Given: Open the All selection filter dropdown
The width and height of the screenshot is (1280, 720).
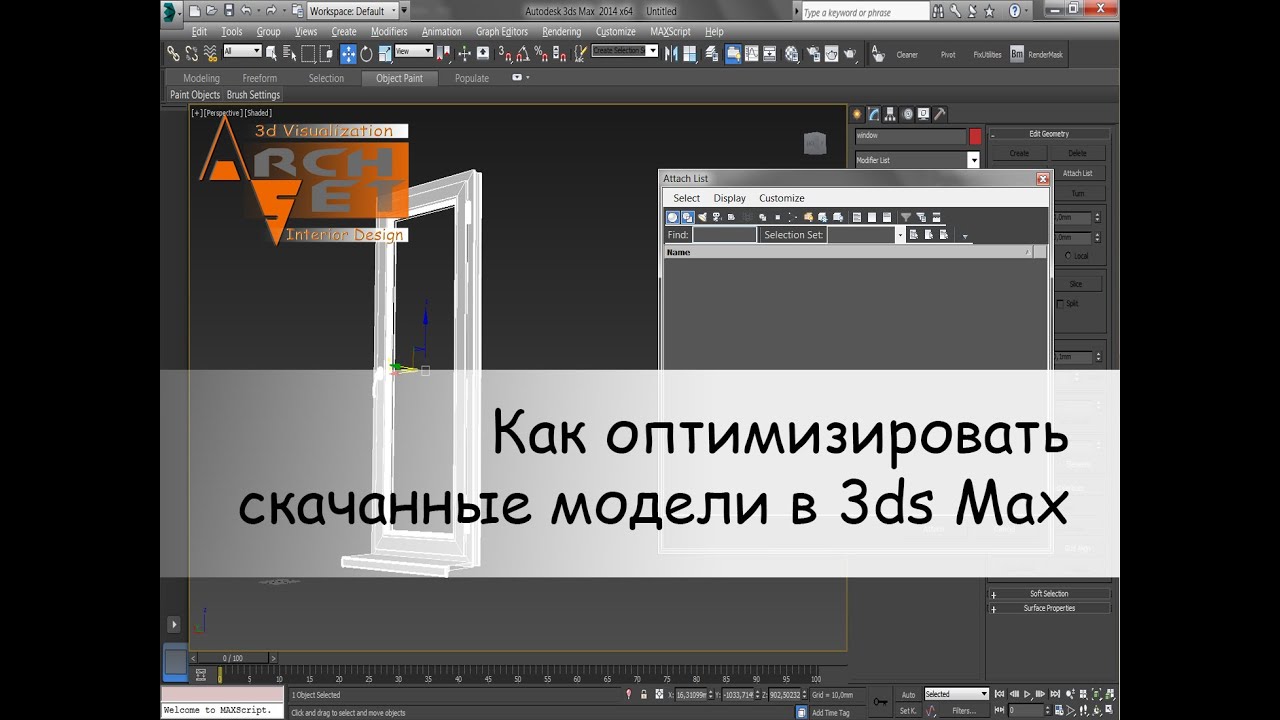Looking at the screenshot, I should point(242,51).
